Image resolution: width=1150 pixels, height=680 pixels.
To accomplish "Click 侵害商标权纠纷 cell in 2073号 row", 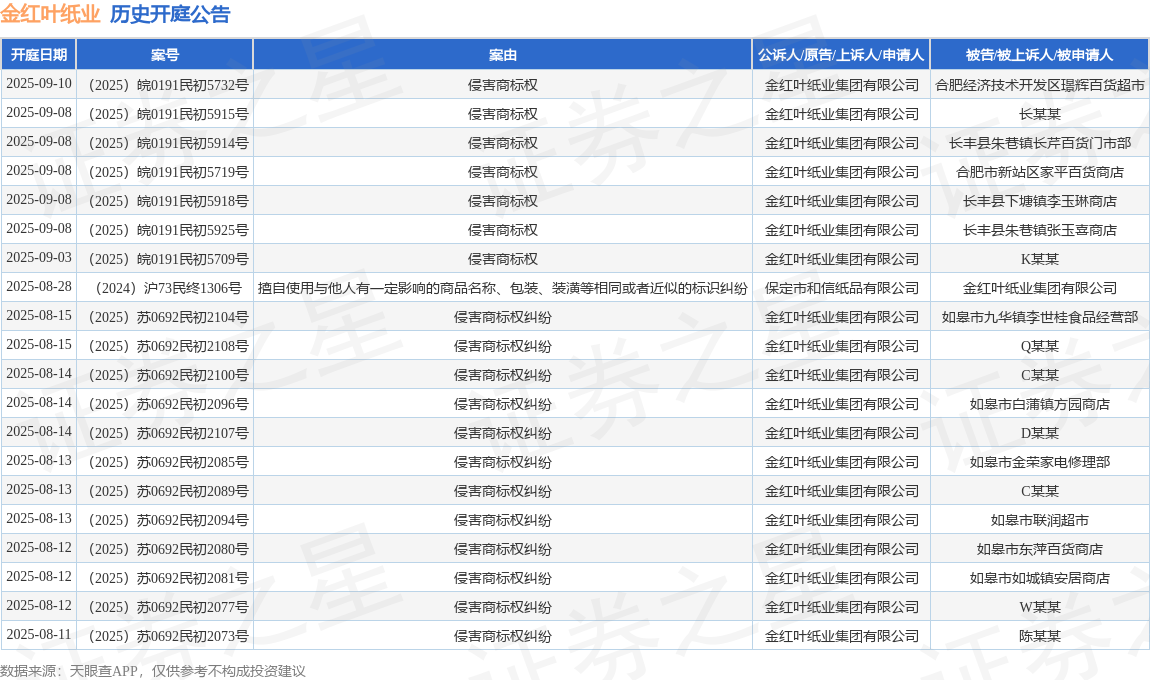I will [502, 636].
